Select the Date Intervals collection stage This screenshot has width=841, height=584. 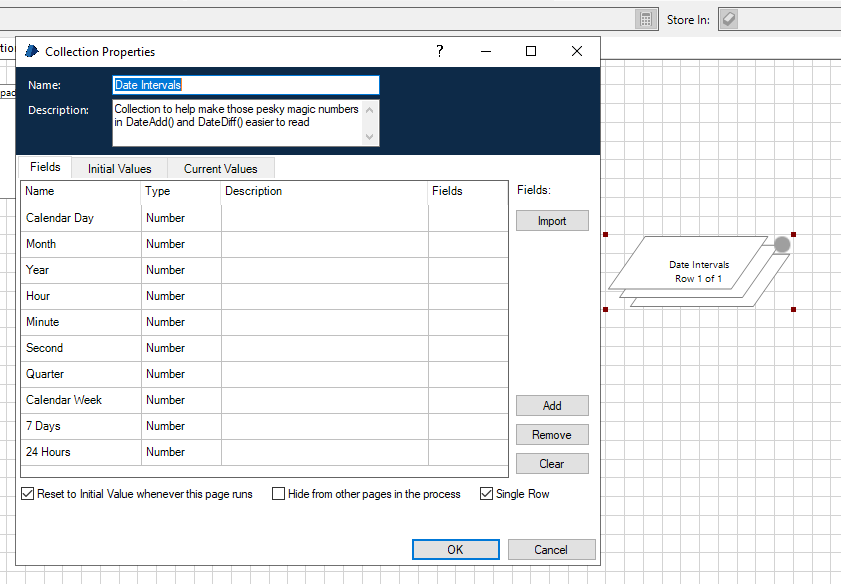pyautogui.click(x=698, y=271)
